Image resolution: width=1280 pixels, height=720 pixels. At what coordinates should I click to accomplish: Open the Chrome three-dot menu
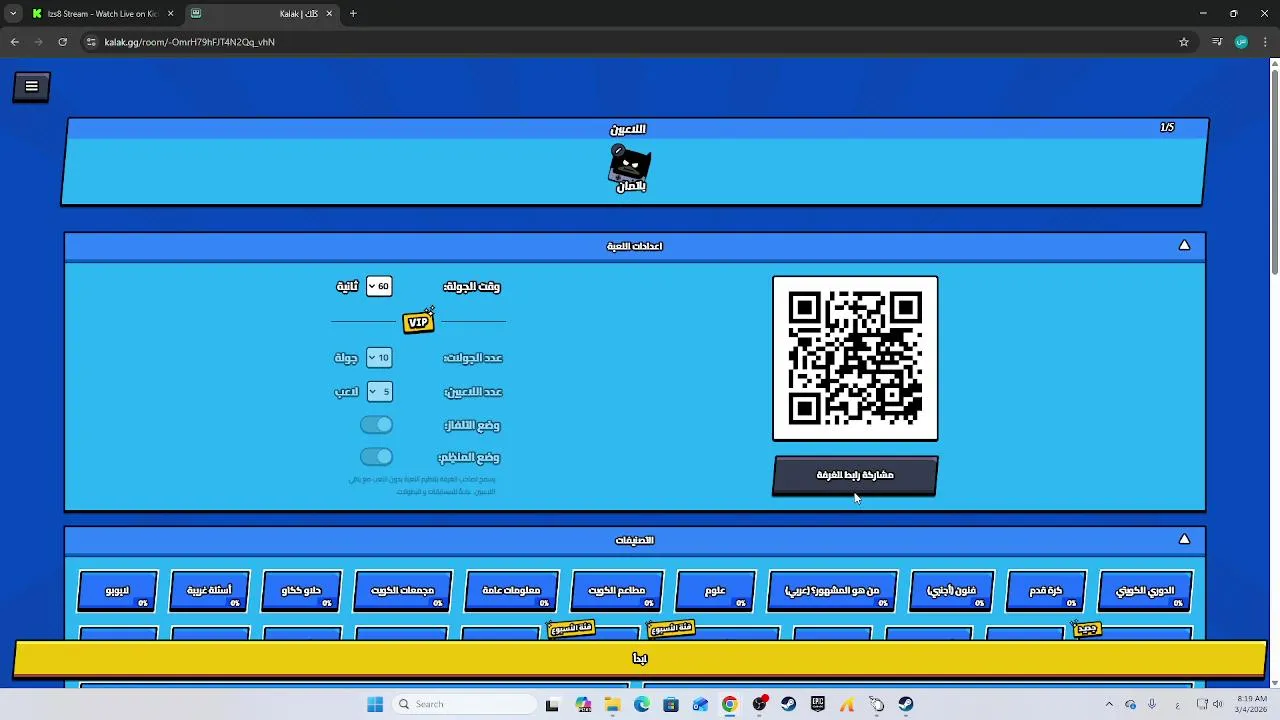pos(1266,42)
